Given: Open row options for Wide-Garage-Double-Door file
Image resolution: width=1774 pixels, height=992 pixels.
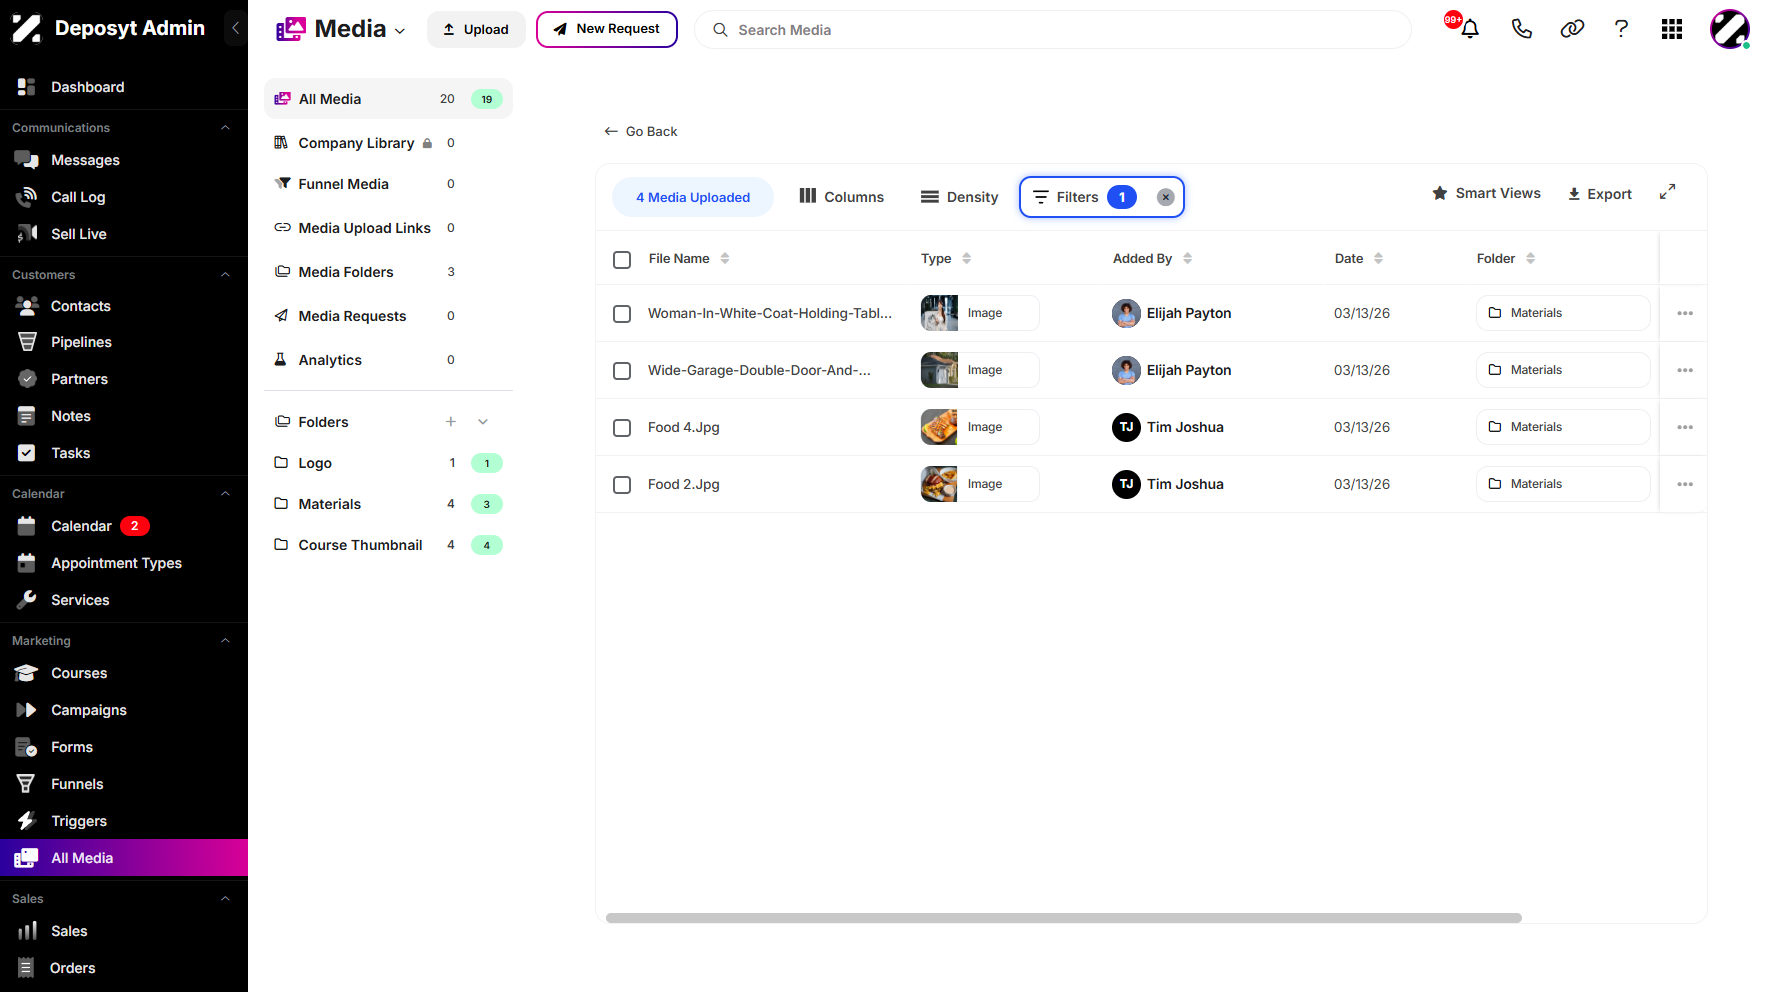Looking at the screenshot, I should coord(1685,370).
